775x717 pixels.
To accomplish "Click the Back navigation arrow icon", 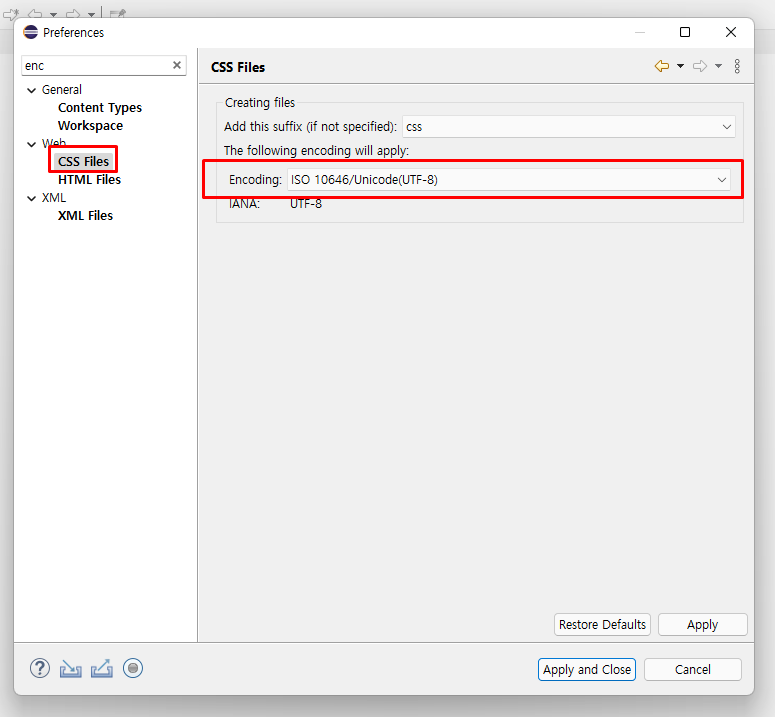I will click(x=662, y=66).
